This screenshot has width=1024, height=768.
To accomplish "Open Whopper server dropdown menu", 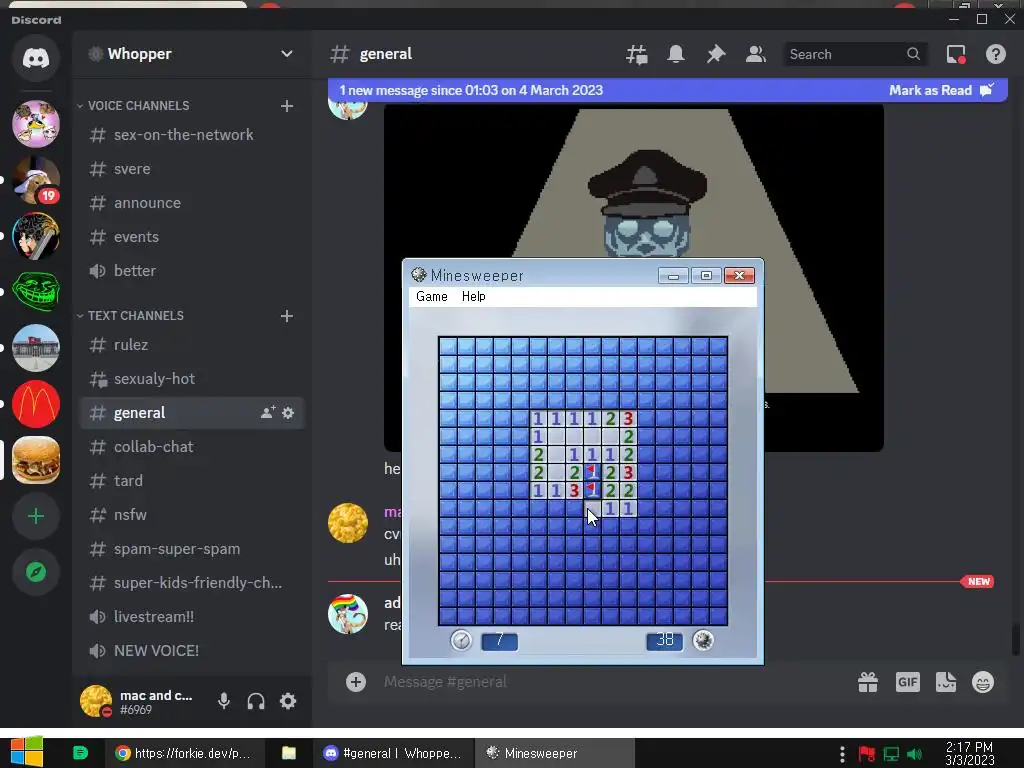I will click(x=287, y=54).
